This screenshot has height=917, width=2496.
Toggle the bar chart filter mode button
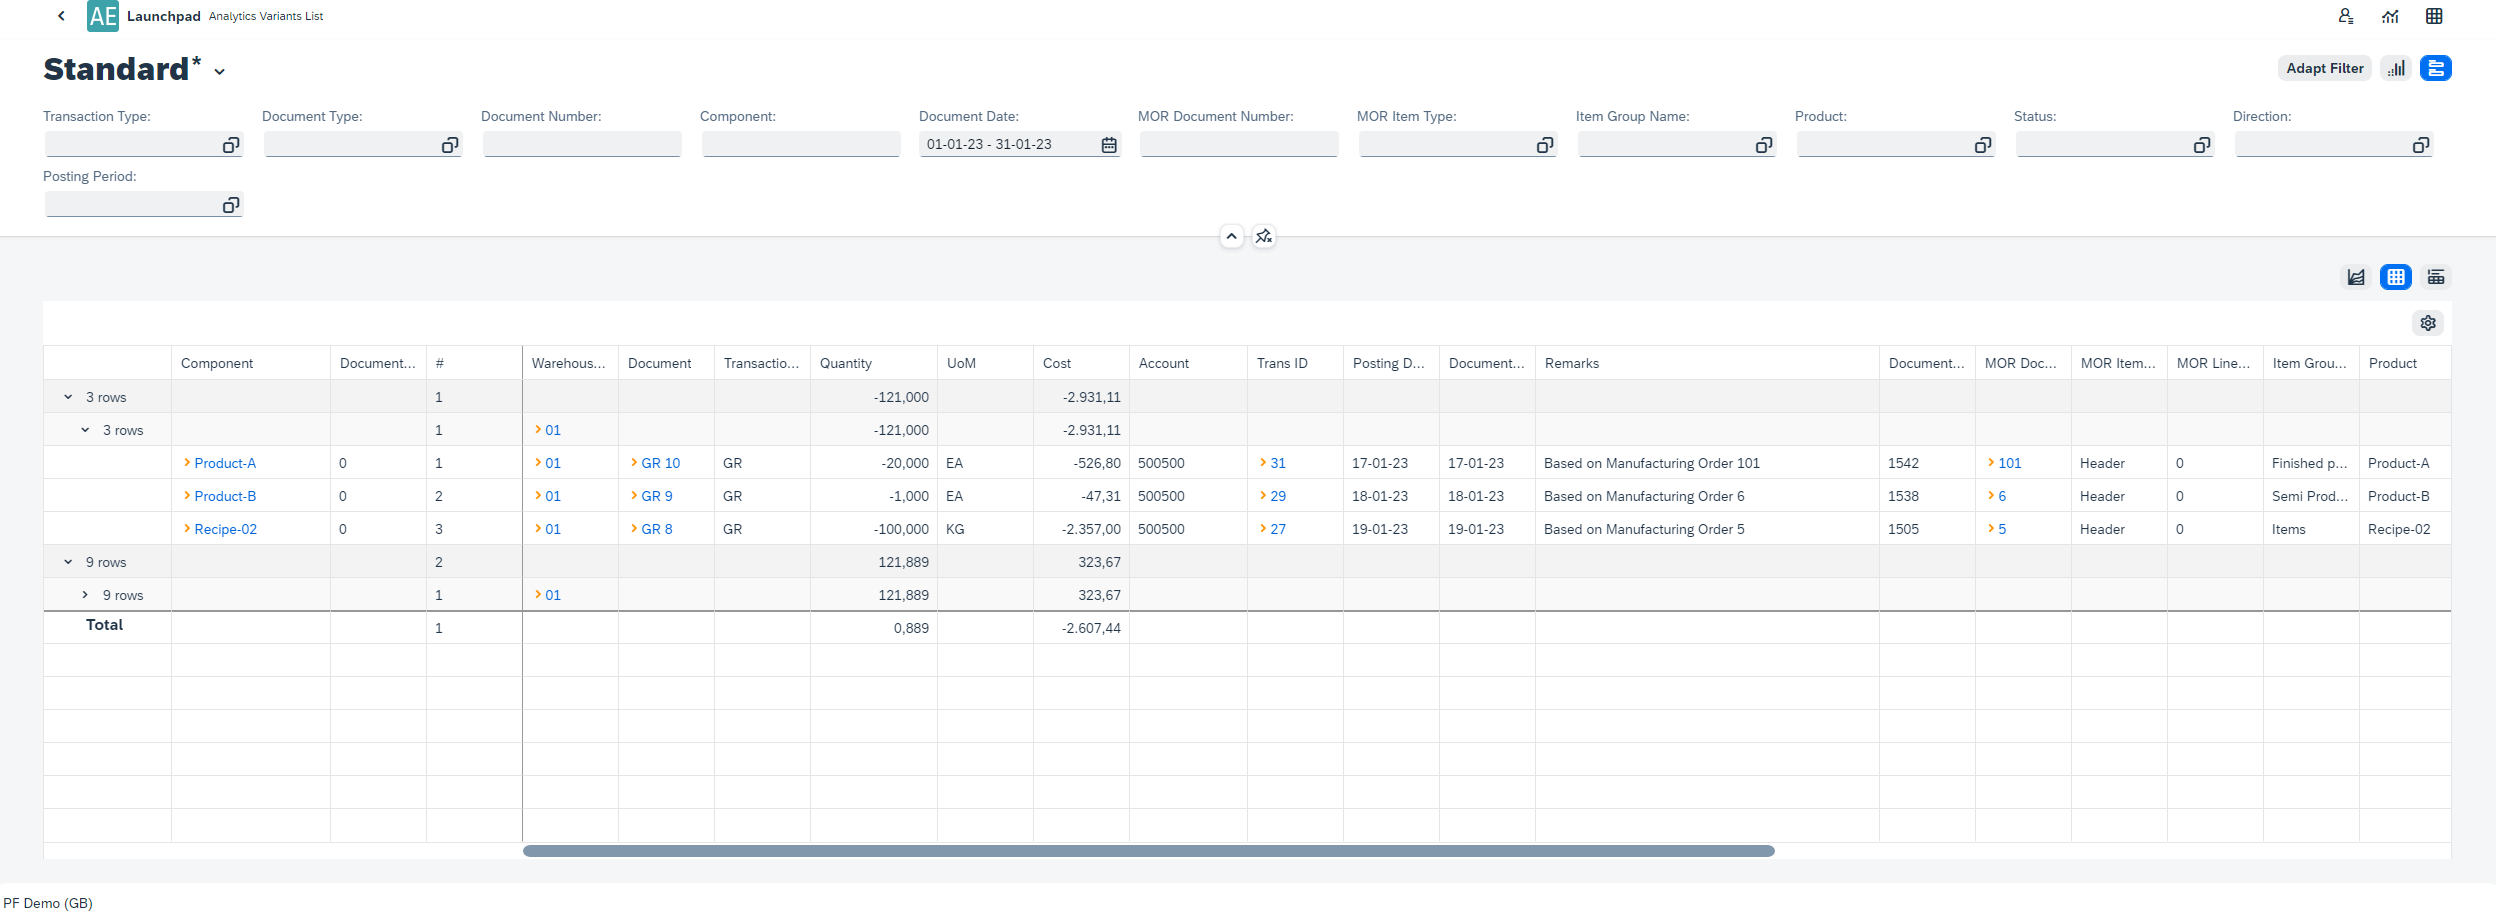[2396, 69]
